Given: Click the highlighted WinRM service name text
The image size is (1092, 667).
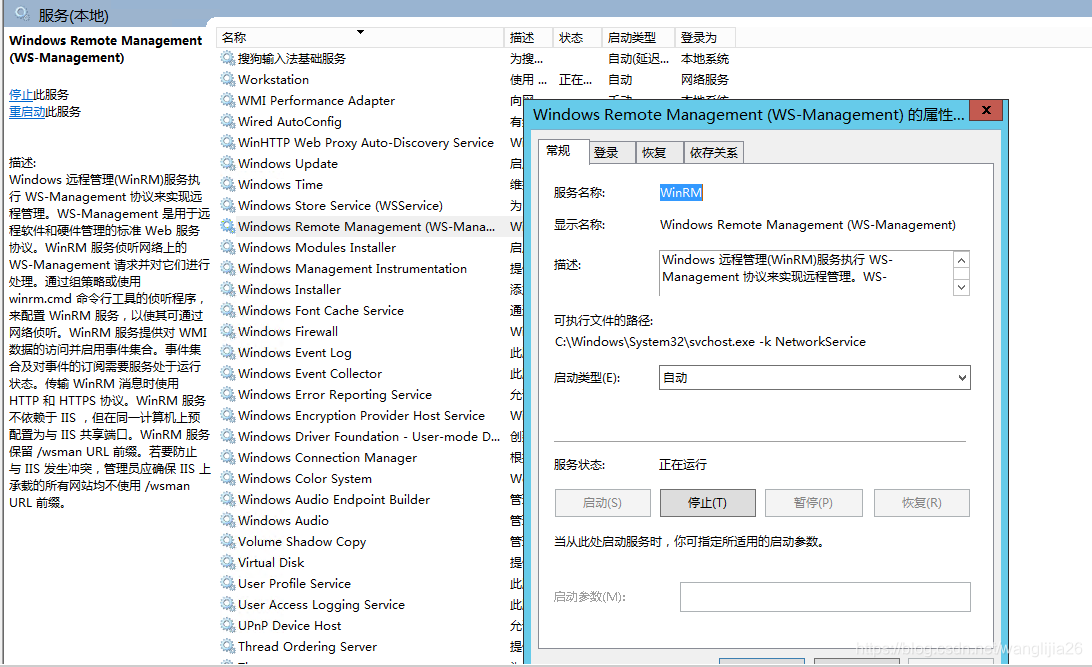Looking at the screenshot, I should tap(681, 193).
